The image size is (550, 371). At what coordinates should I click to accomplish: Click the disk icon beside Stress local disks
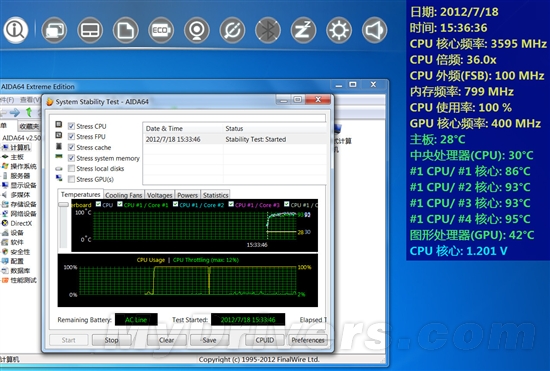(x=59, y=169)
